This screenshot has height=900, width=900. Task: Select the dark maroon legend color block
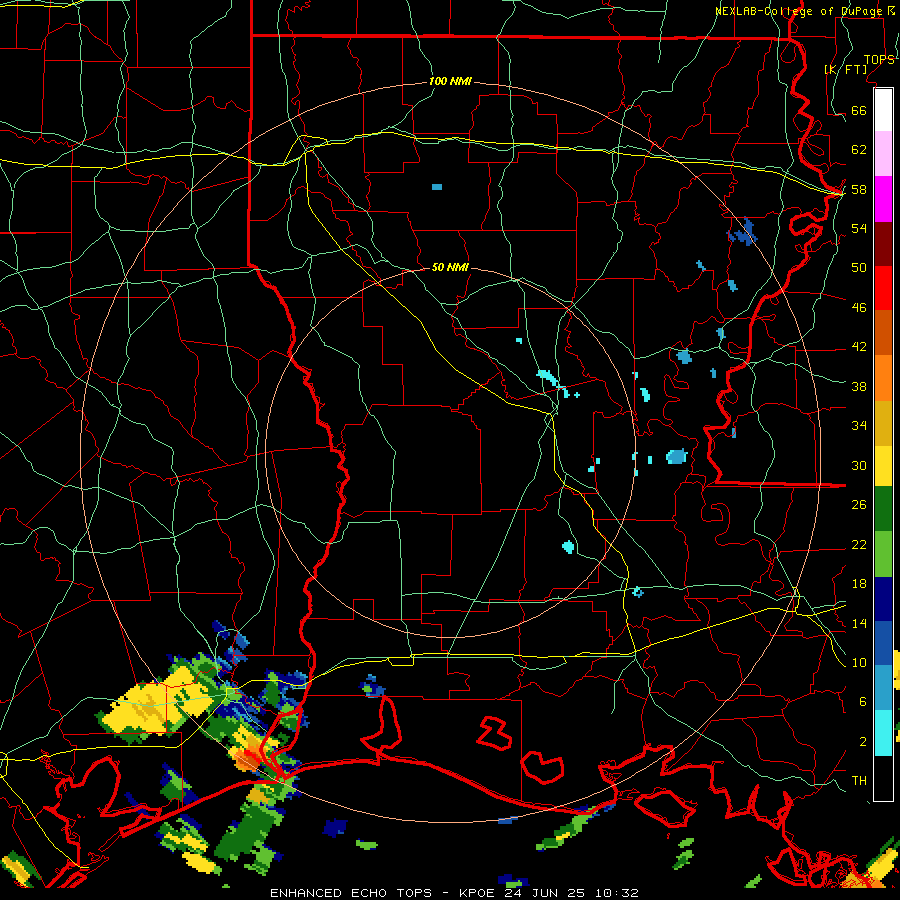tap(883, 243)
